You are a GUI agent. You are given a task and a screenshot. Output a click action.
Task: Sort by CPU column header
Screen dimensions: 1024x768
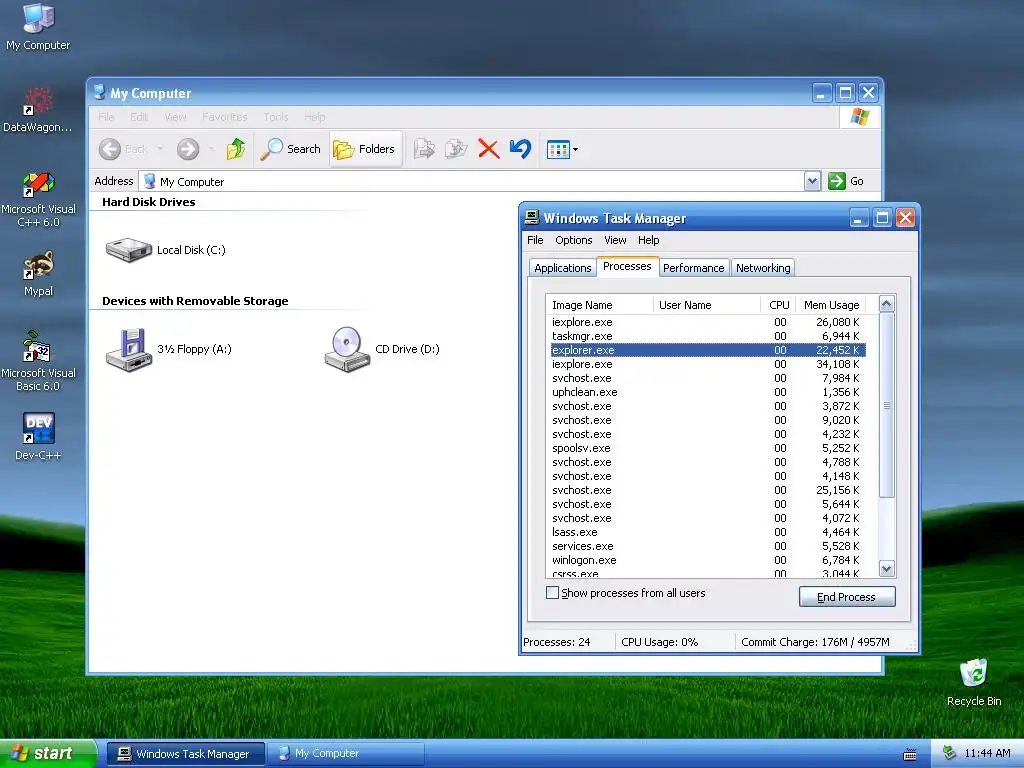coord(778,305)
